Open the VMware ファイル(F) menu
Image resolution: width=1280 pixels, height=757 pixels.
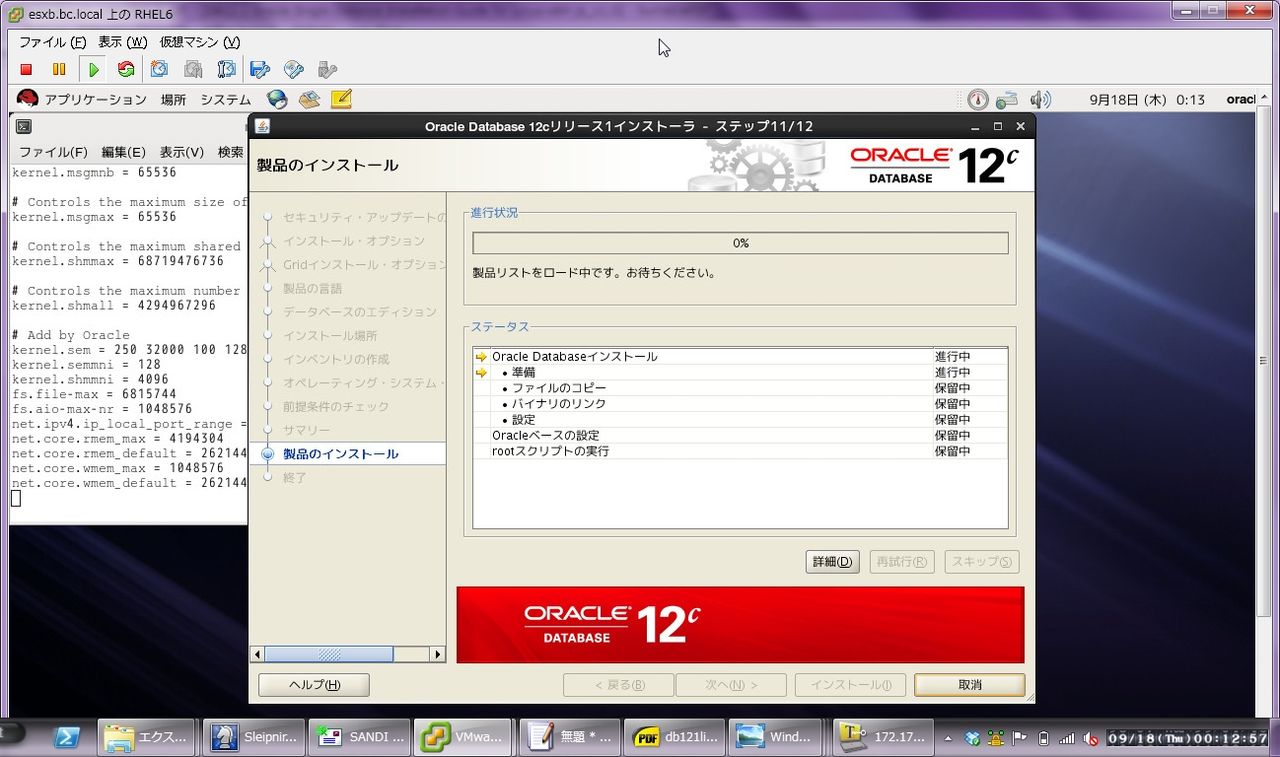click(53, 42)
